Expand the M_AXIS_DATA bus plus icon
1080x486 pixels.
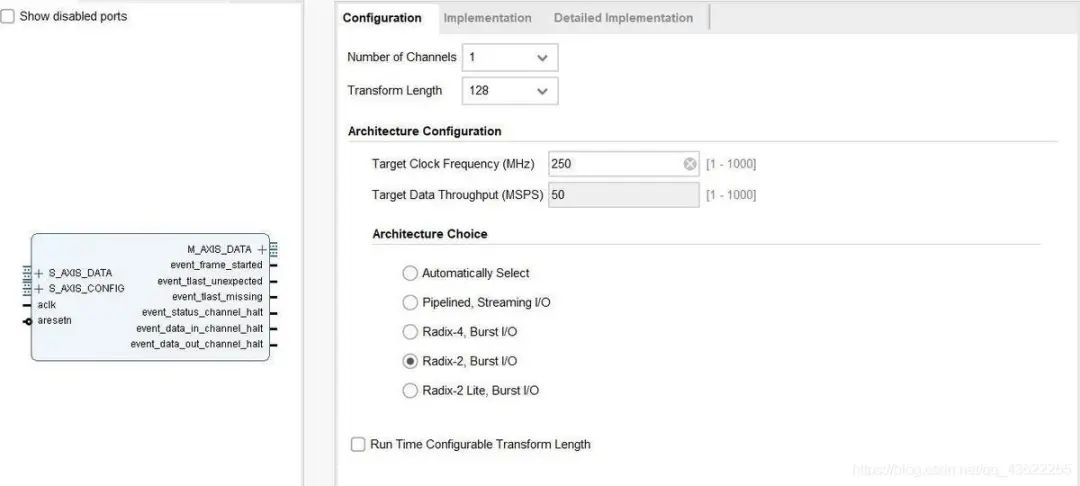tap(262, 249)
